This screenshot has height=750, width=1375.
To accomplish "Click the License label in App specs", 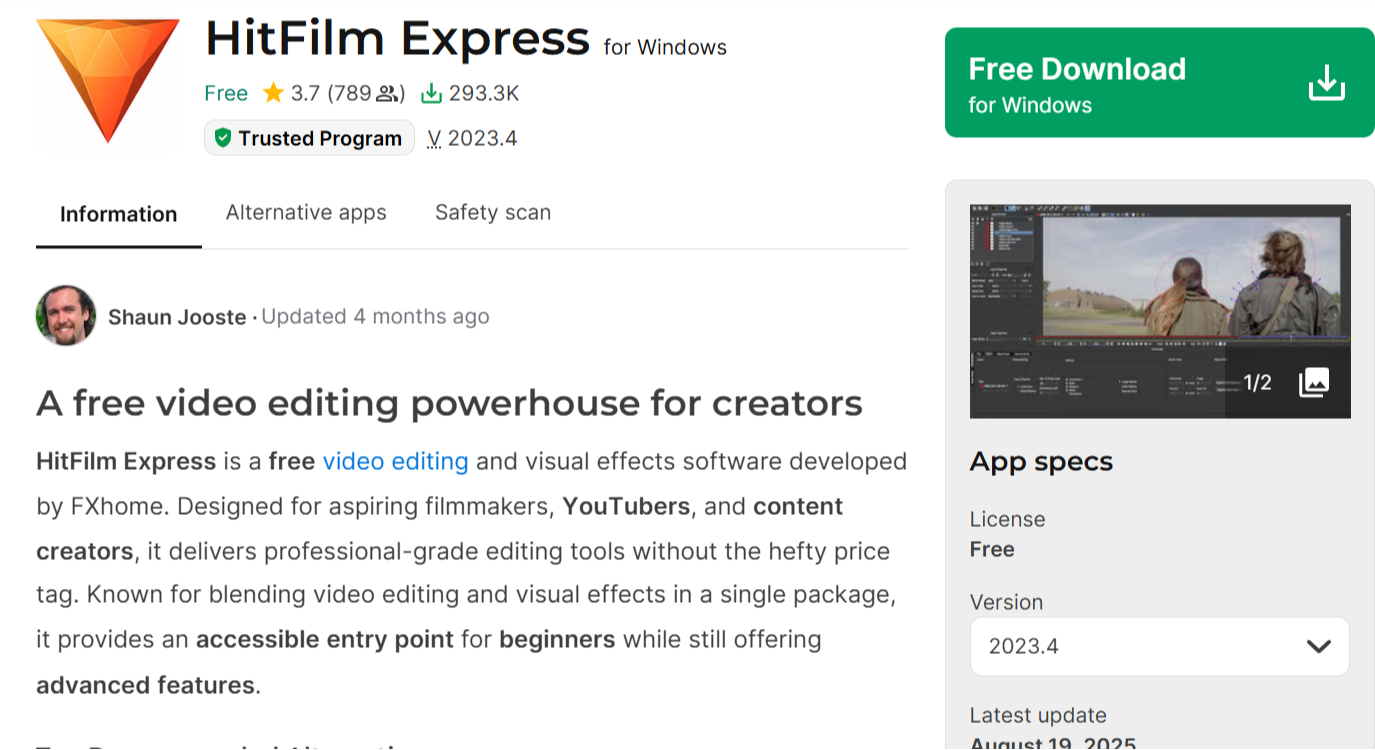I will click(1007, 519).
